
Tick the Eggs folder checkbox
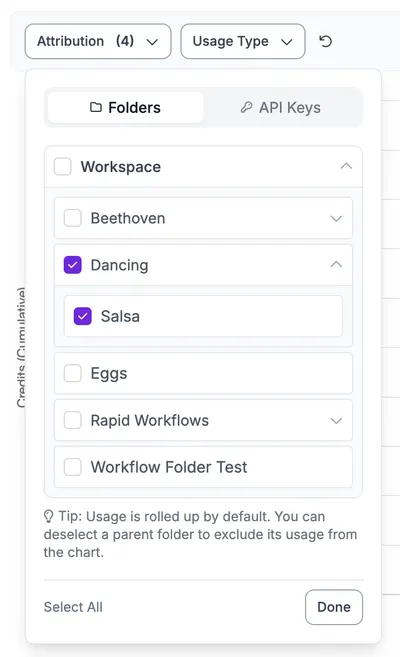point(72,373)
